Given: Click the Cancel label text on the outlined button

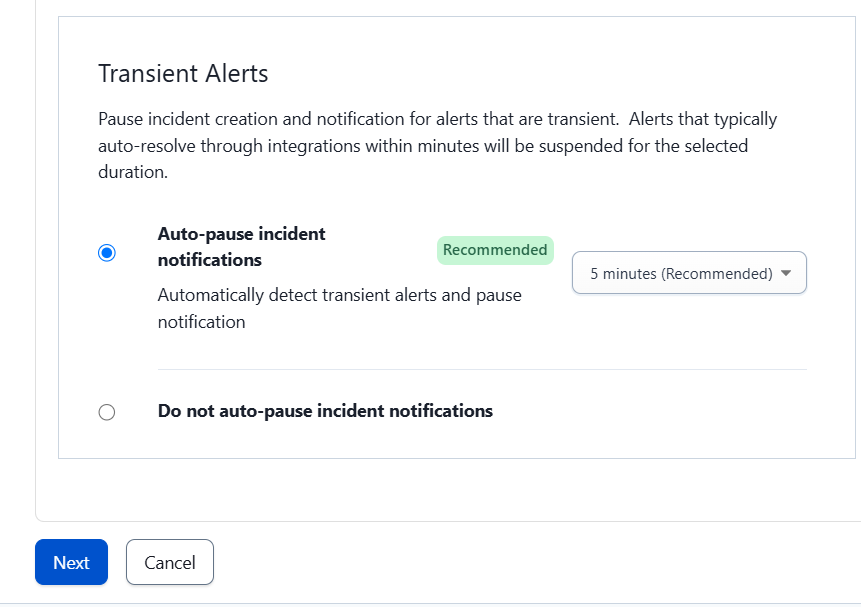Looking at the screenshot, I should point(170,563).
